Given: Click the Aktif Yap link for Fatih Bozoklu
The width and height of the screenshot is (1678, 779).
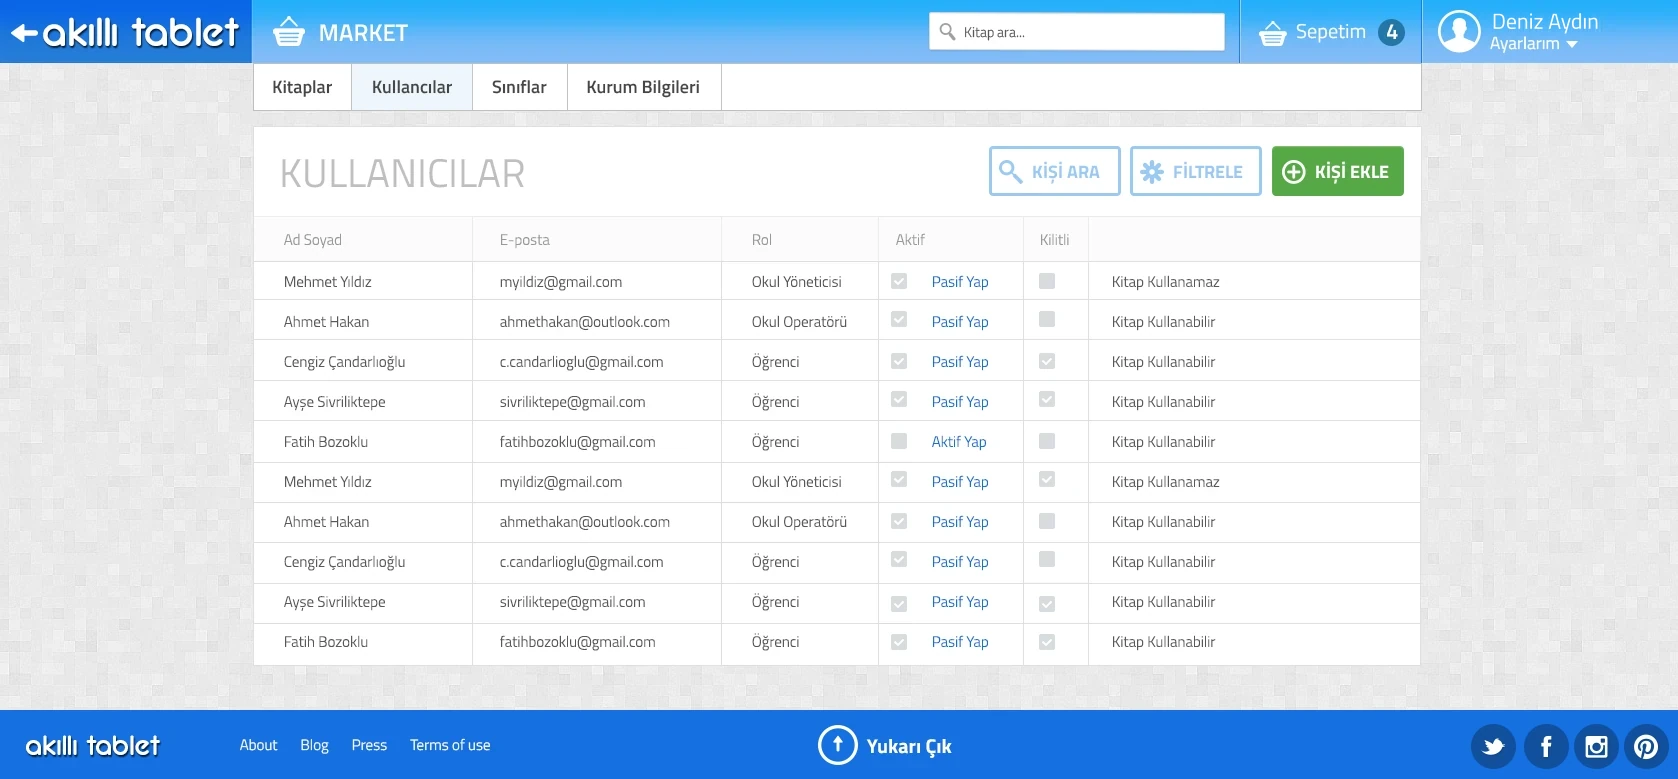Looking at the screenshot, I should point(959,442).
